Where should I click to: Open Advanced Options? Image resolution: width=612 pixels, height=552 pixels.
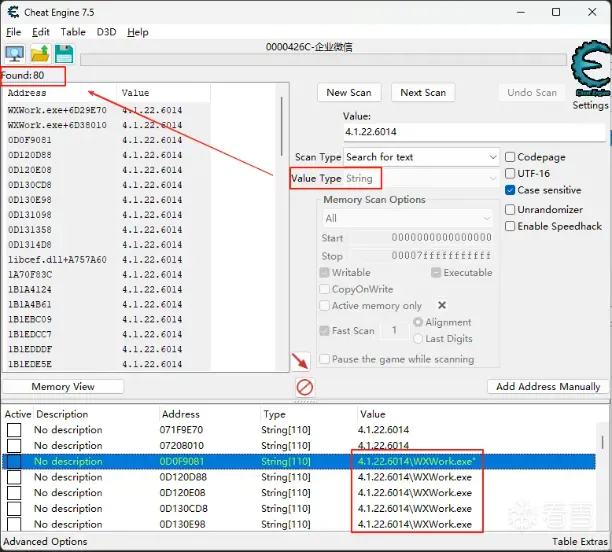tap(45, 541)
